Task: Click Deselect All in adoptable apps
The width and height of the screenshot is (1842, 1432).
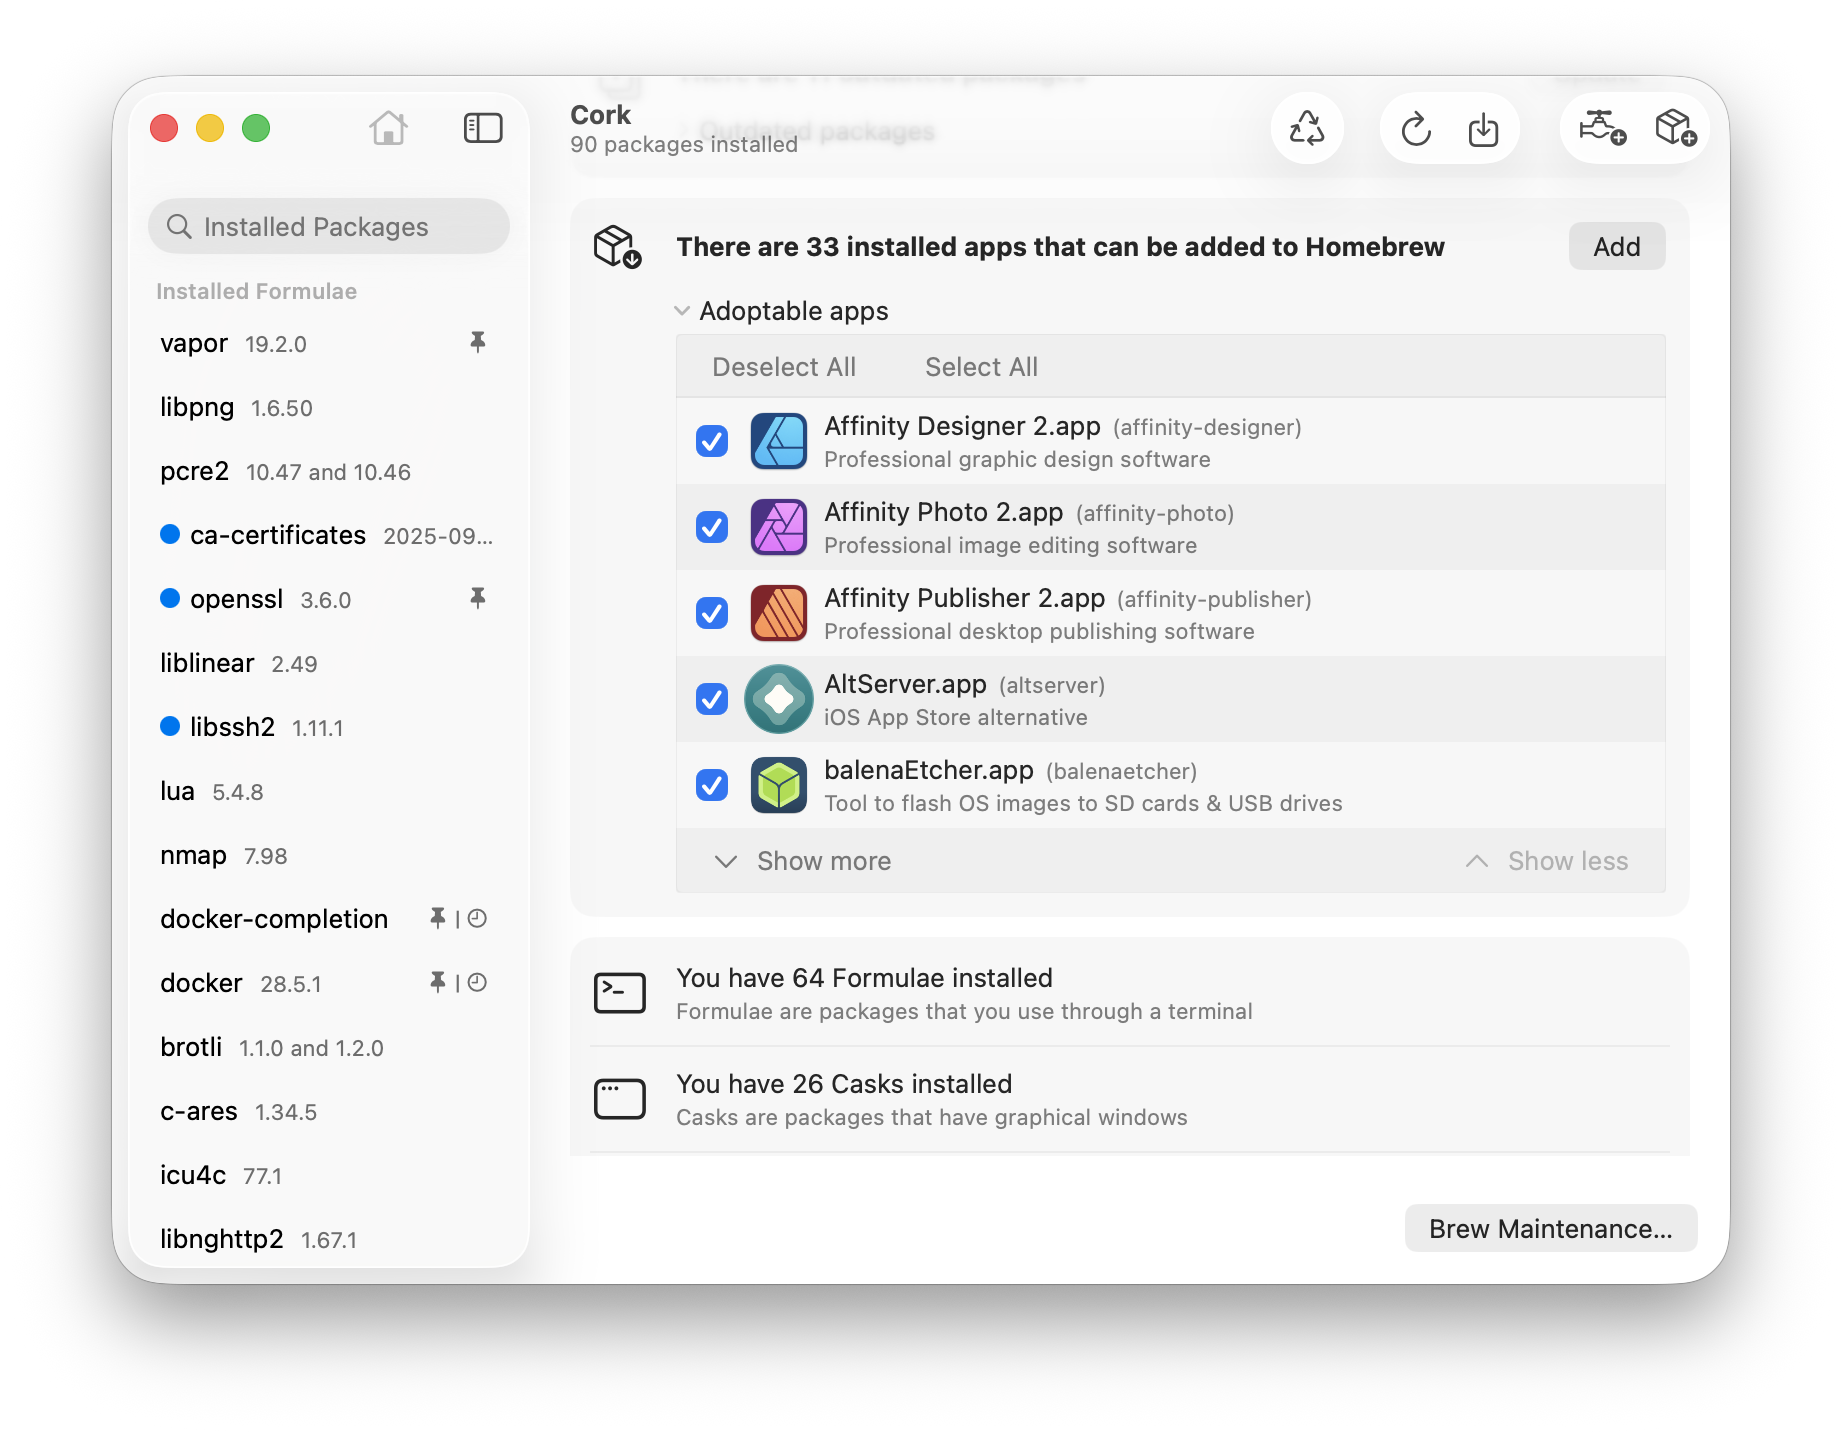Action: pyautogui.click(x=784, y=367)
